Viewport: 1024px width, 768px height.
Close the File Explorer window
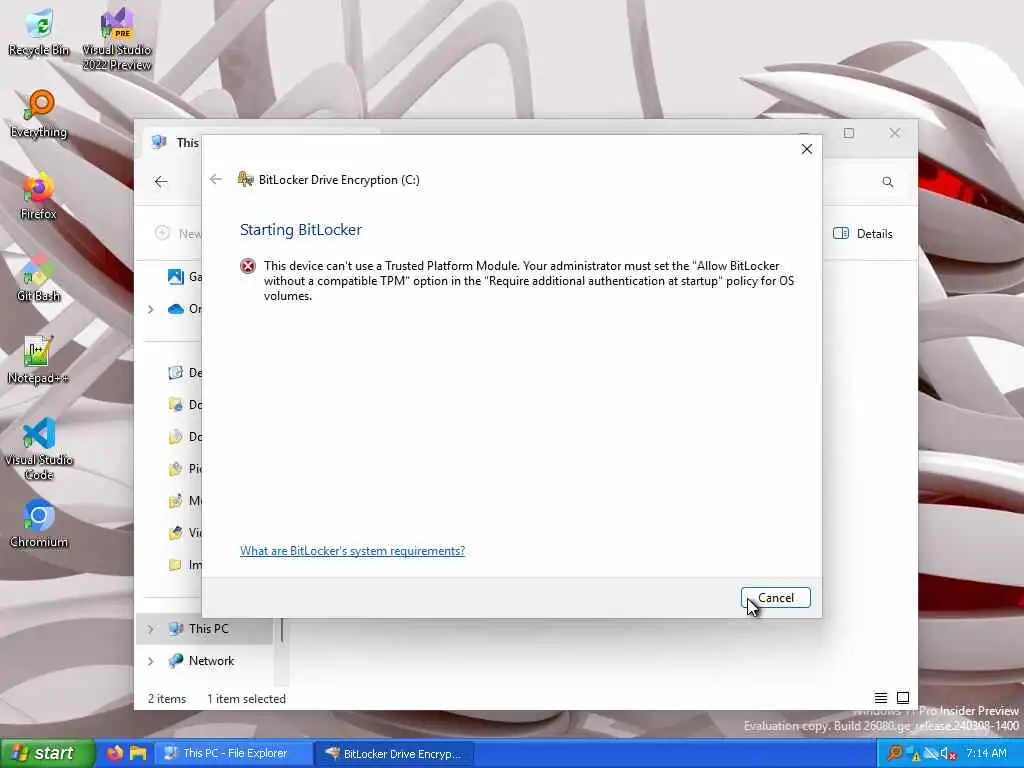pyautogui.click(x=895, y=133)
